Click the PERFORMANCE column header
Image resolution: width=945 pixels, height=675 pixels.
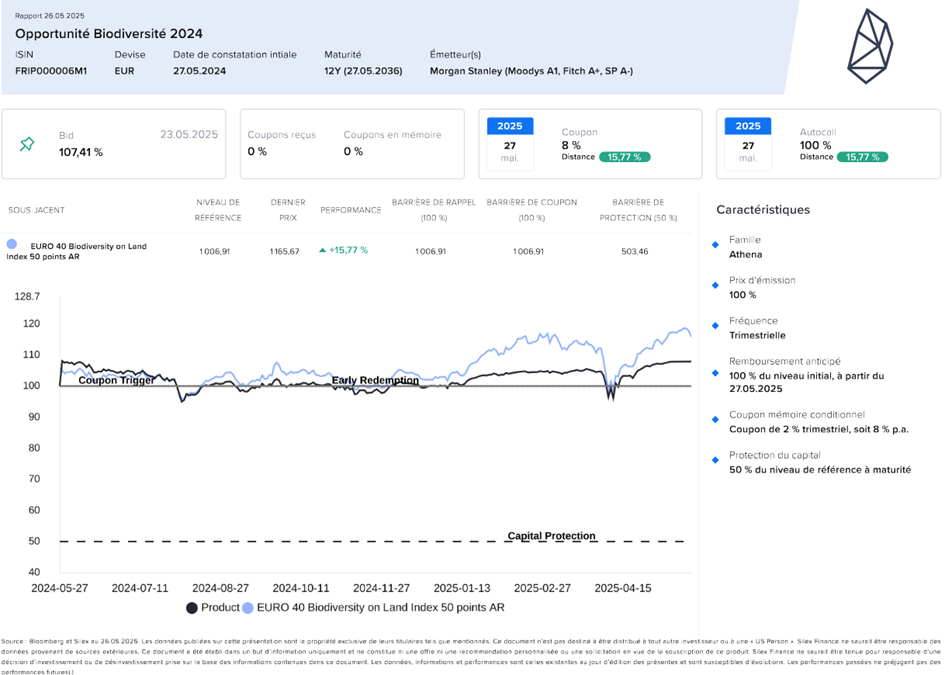click(351, 210)
